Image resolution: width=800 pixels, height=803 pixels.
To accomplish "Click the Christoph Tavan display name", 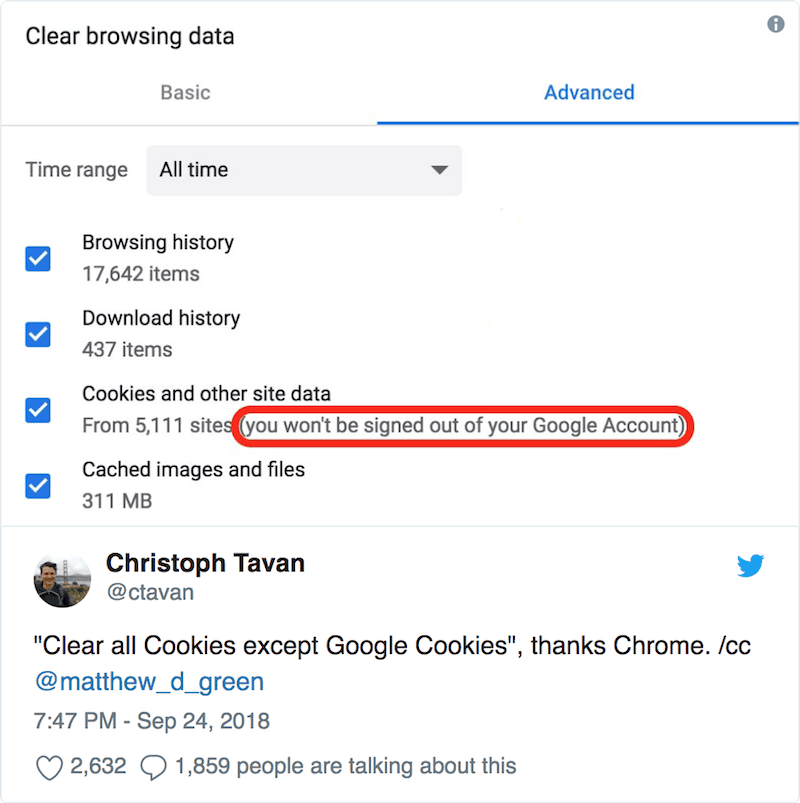I will (205, 563).
